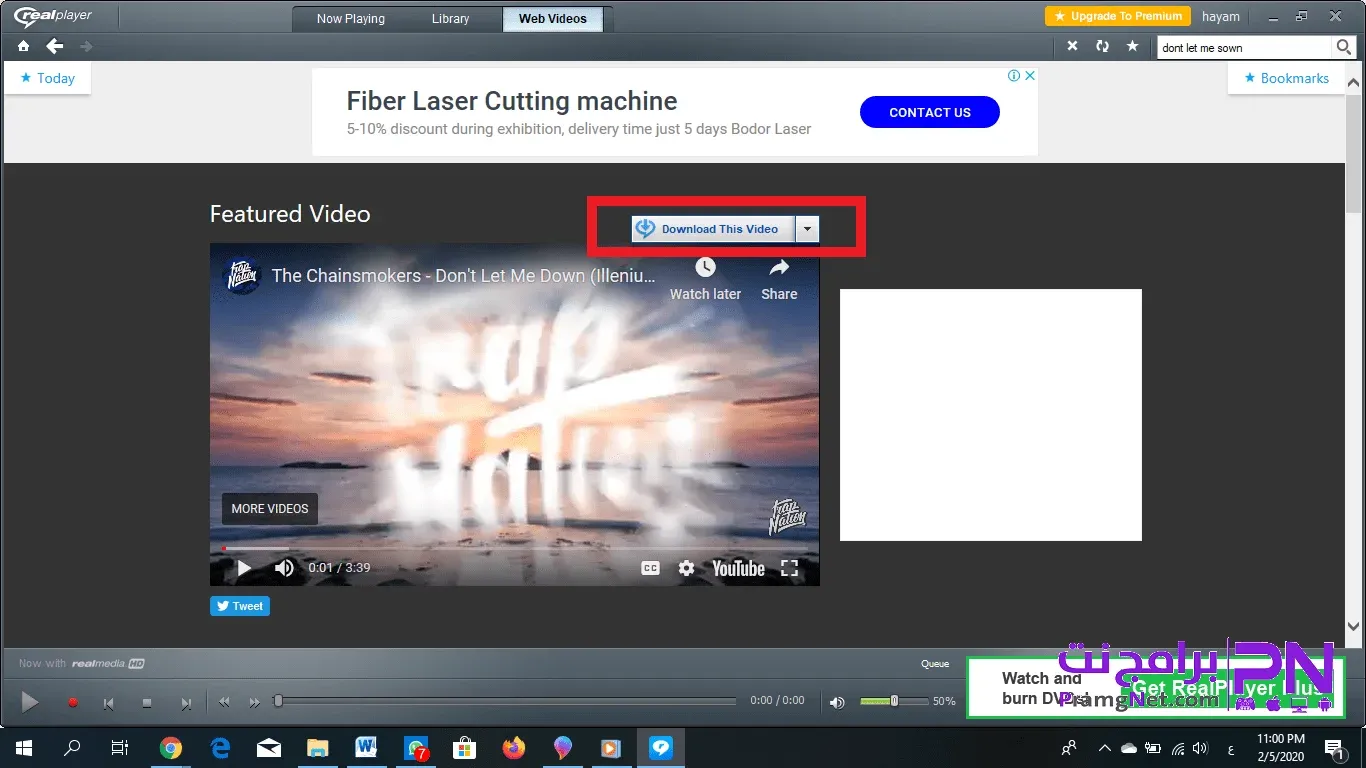Screen dimensions: 1366x768
Task: Skip to the next track
Action: click(185, 703)
